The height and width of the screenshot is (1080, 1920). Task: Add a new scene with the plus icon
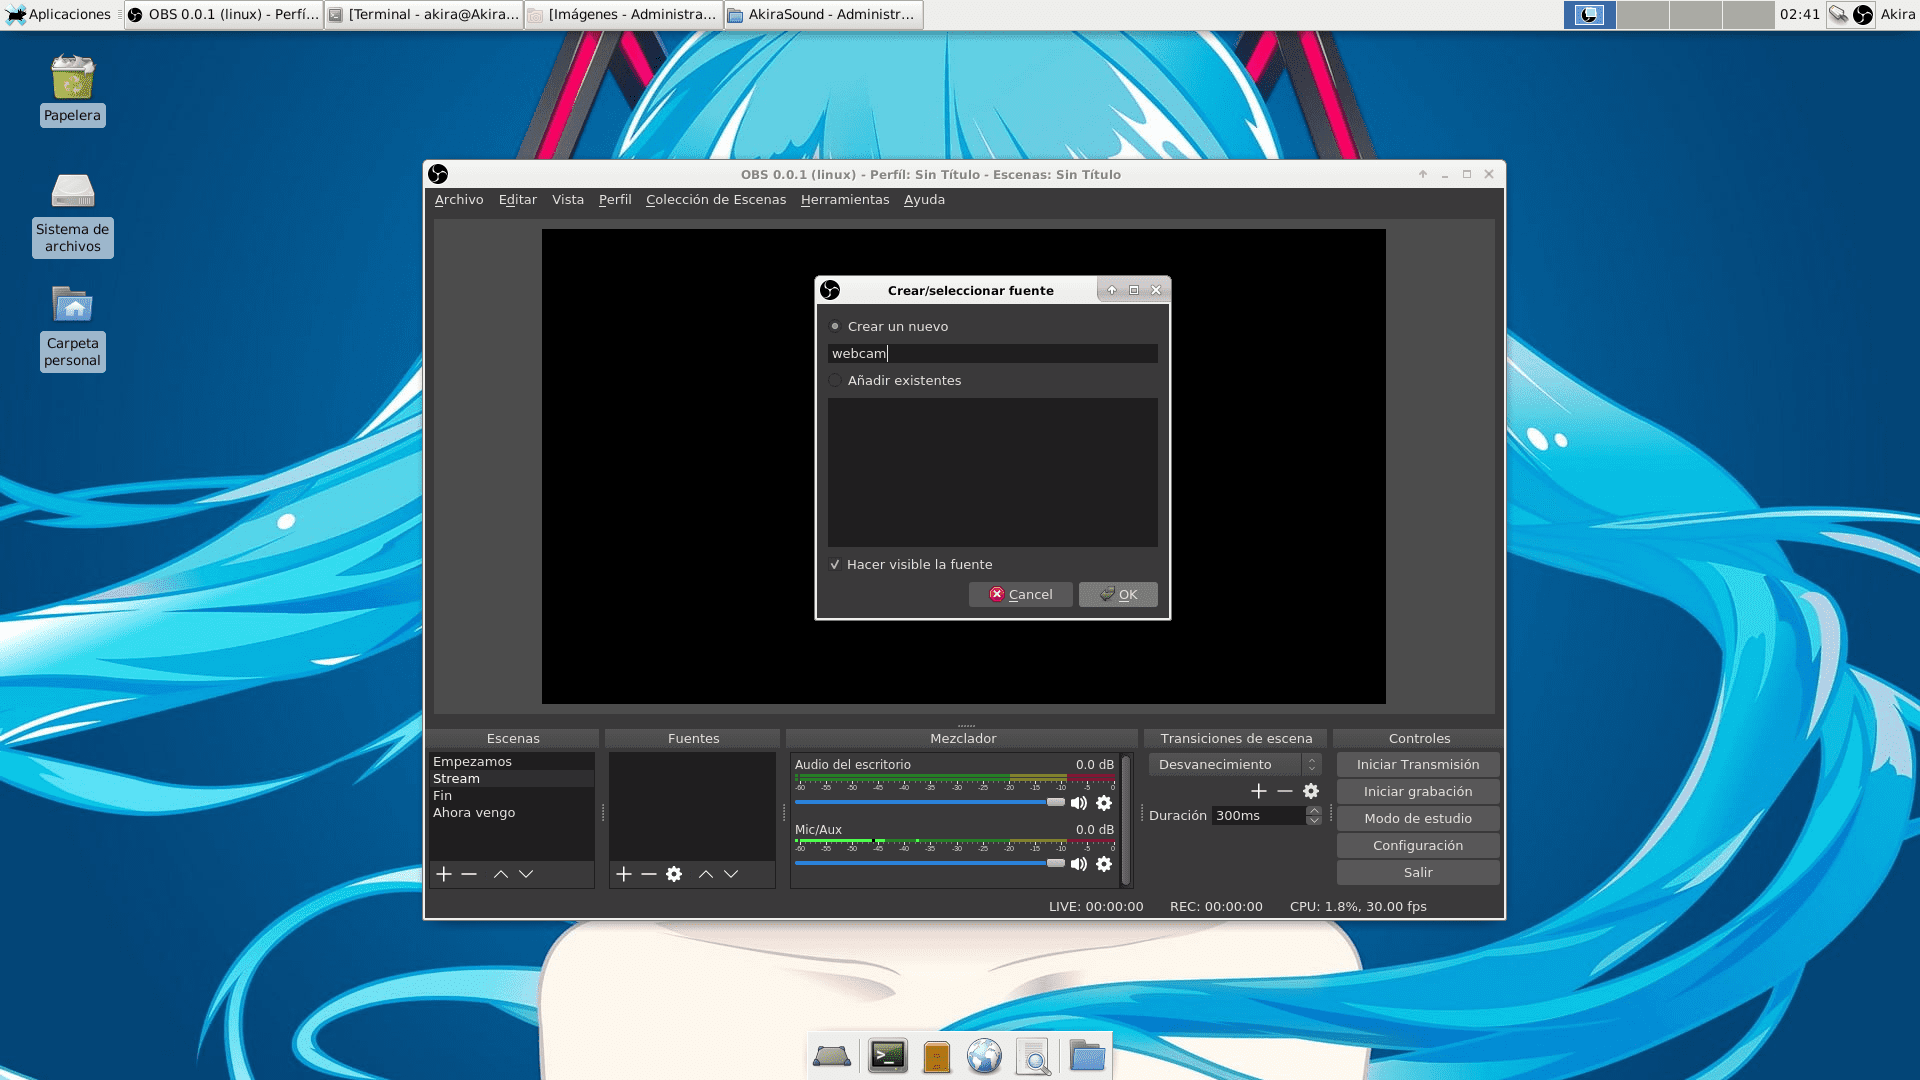[443, 874]
